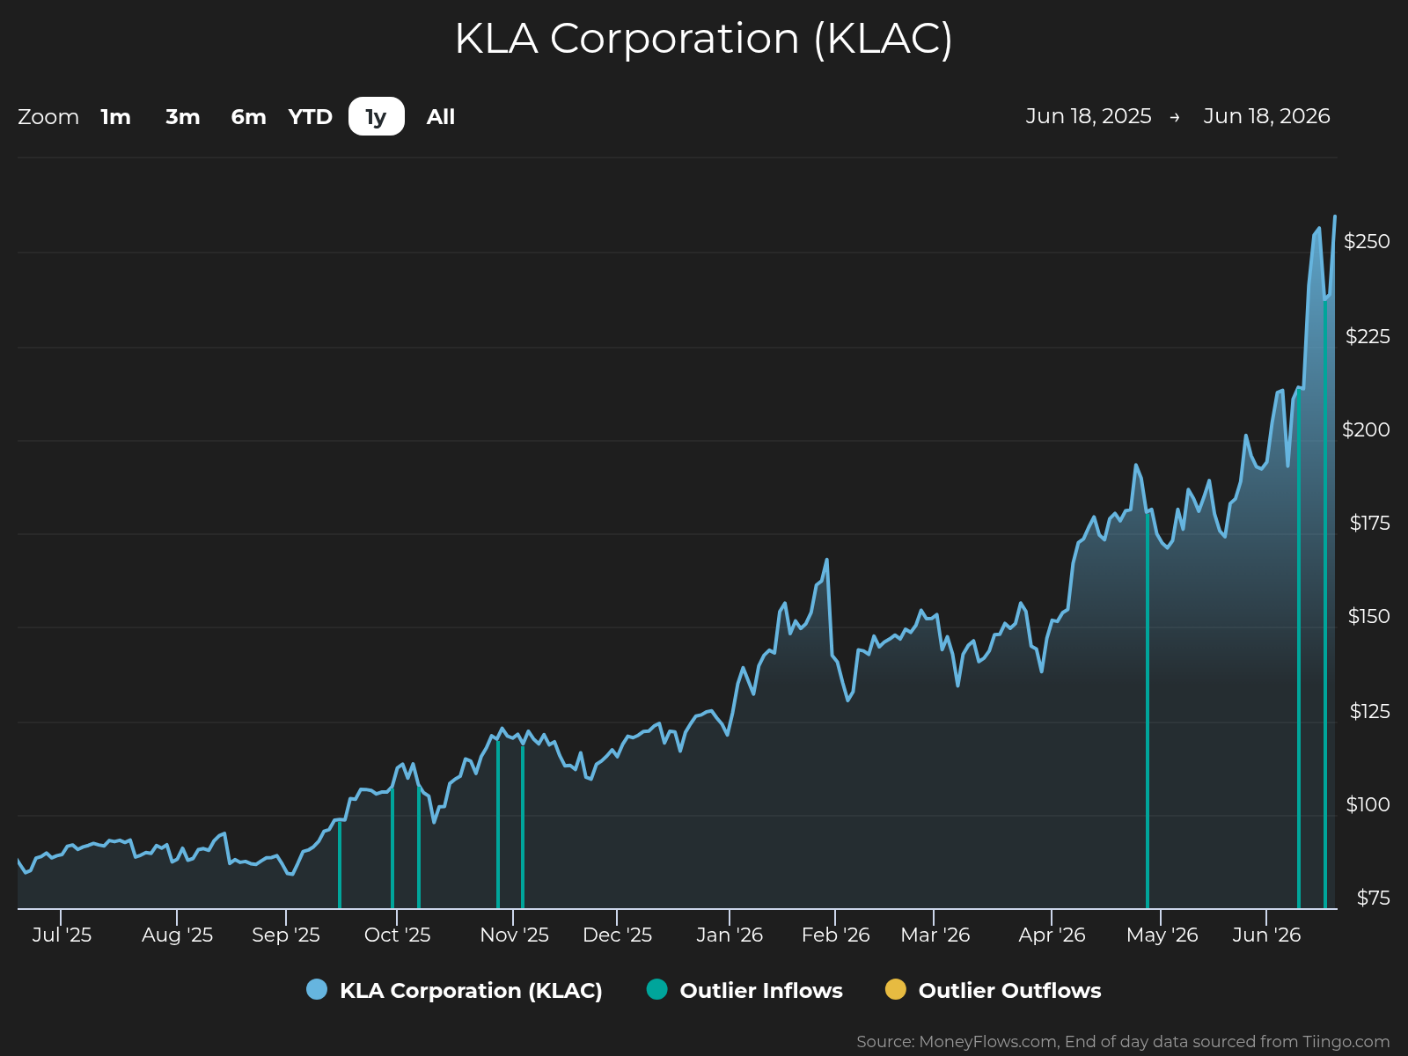Click the $75 price axis label
The width and height of the screenshot is (1408, 1056).
pos(1373,898)
